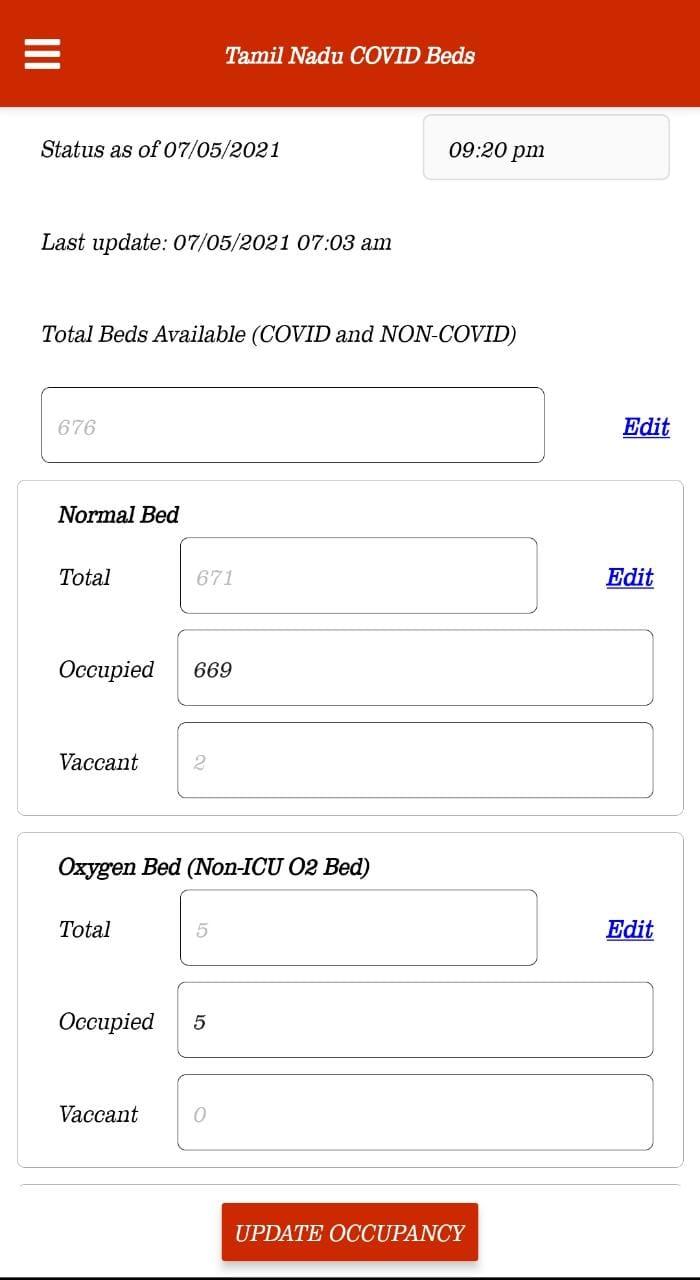Viewport: 700px width, 1280px height.
Task: Click the Oxygen Bed Occupied field
Action: [x=415, y=1020]
